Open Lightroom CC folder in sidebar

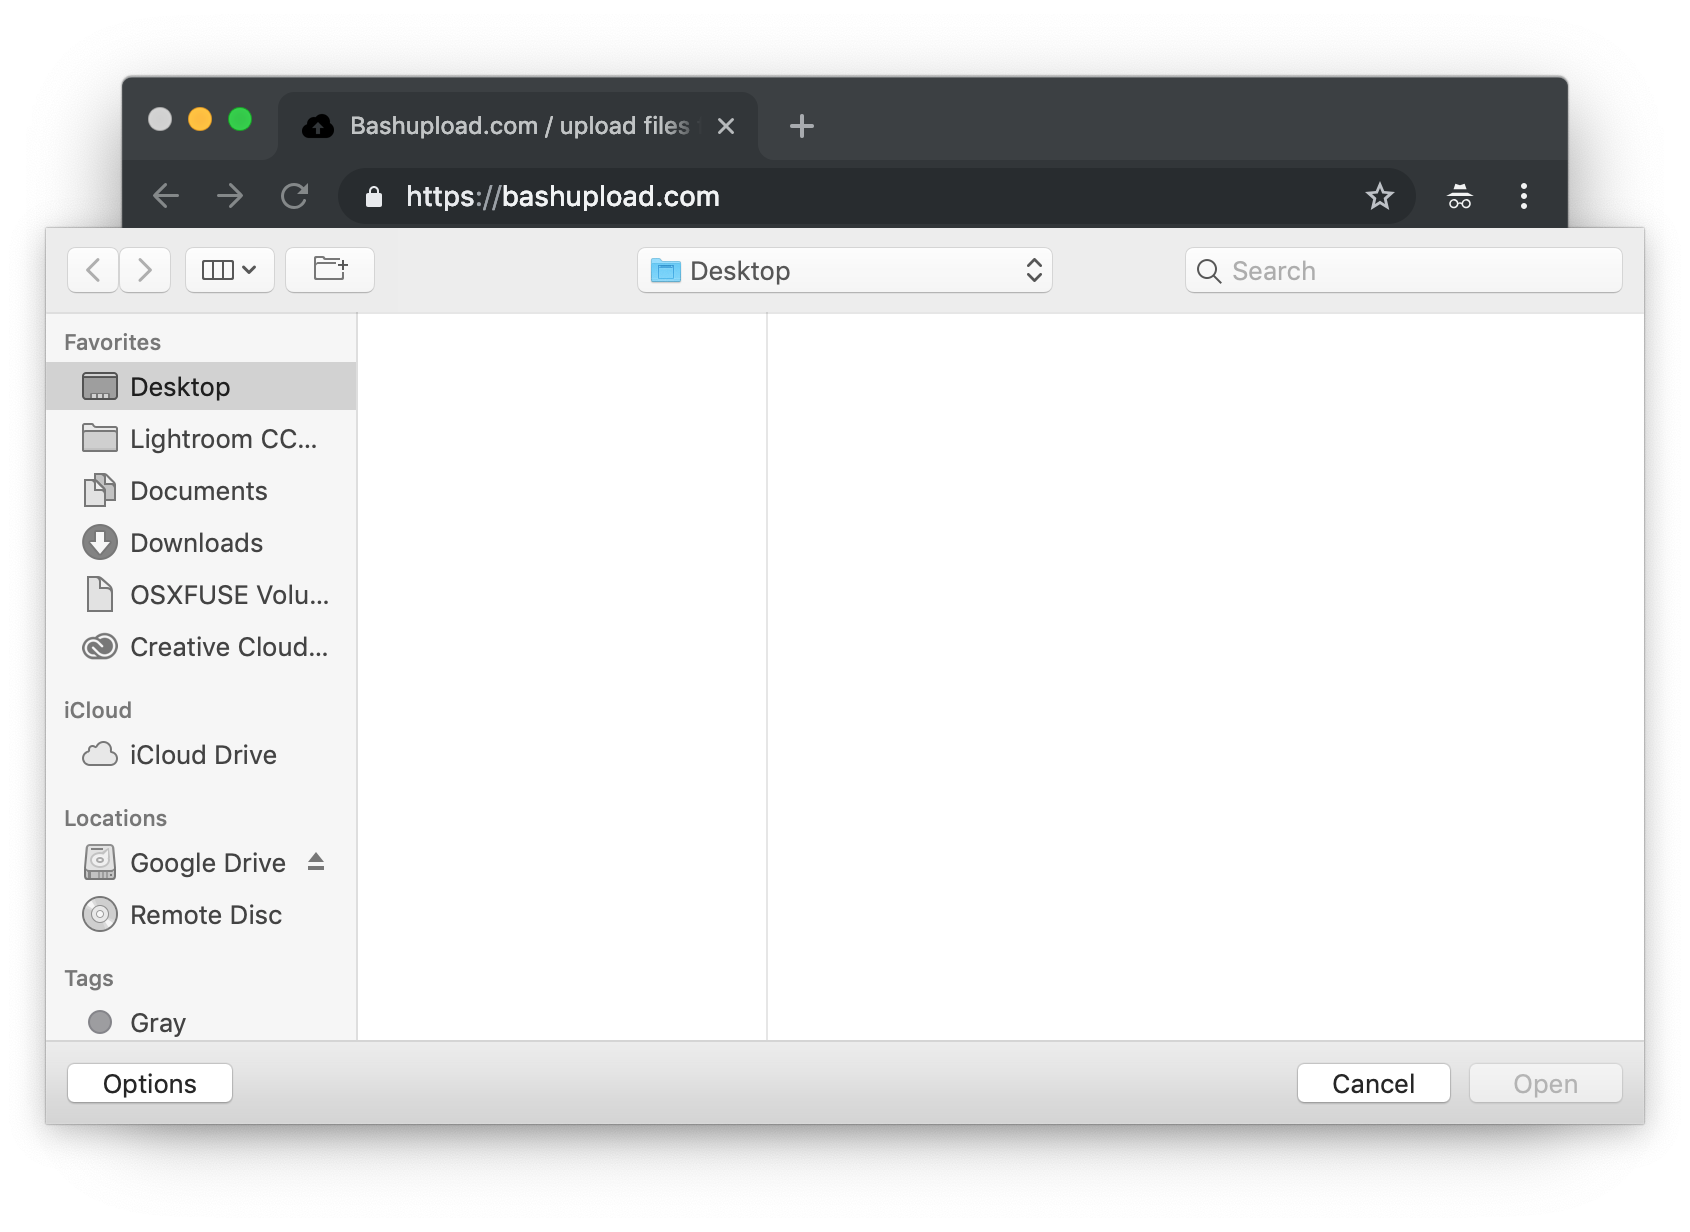tap(201, 439)
